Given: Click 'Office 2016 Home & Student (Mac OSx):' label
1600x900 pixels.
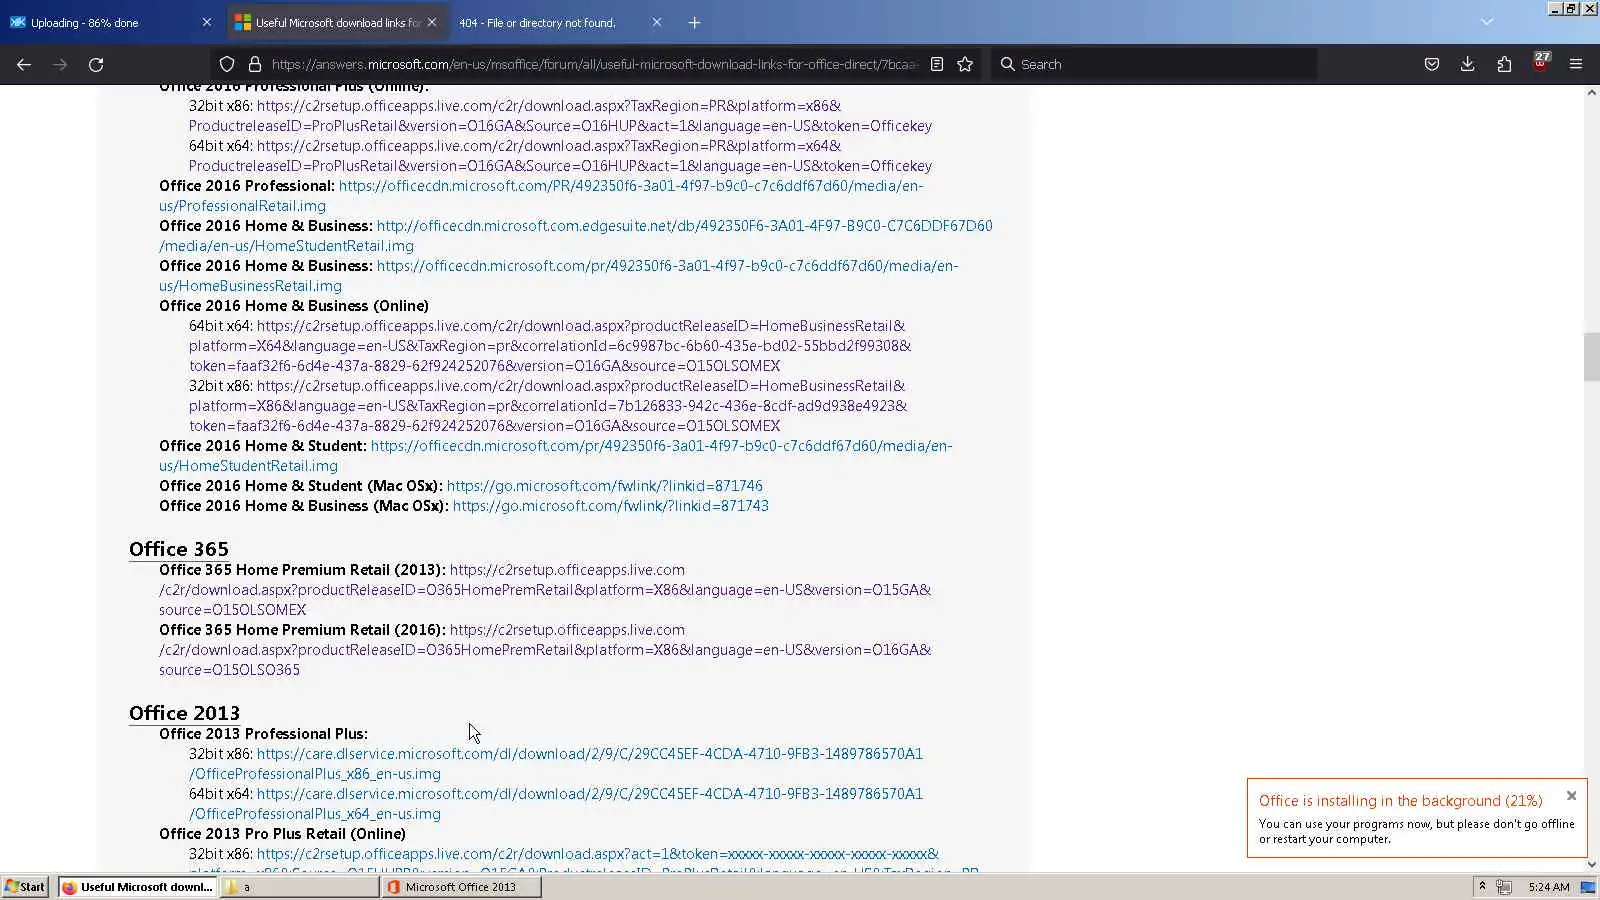Looking at the screenshot, I should pos(301,486).
